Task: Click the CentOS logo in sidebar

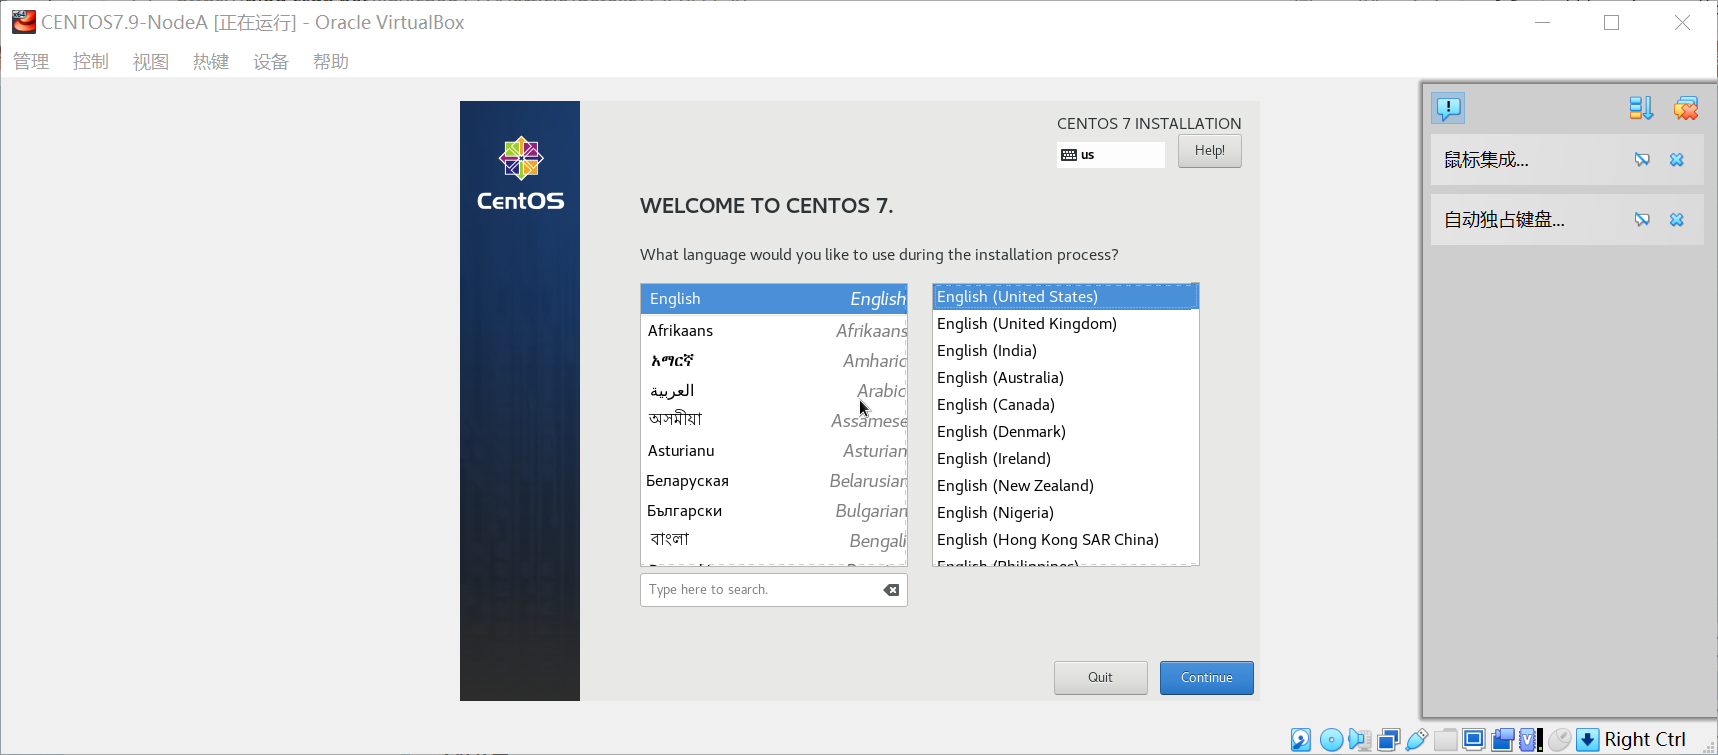Action: click(520, 174)
